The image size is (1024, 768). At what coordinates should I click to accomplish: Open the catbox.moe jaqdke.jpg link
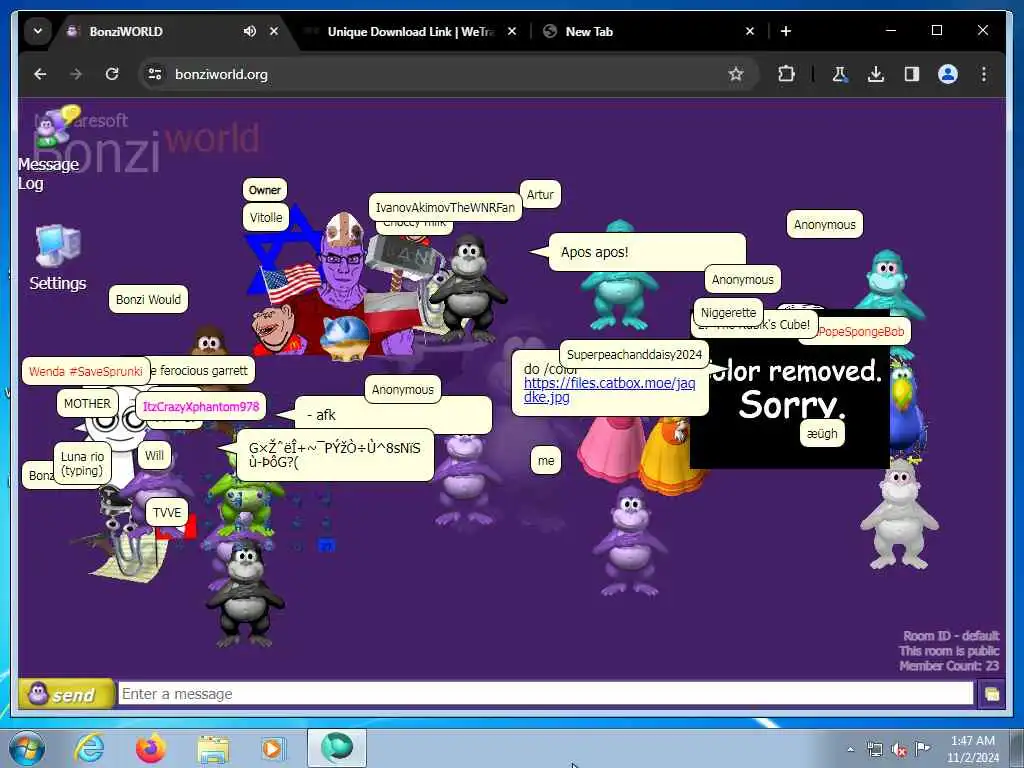click(x=609, y=390)
